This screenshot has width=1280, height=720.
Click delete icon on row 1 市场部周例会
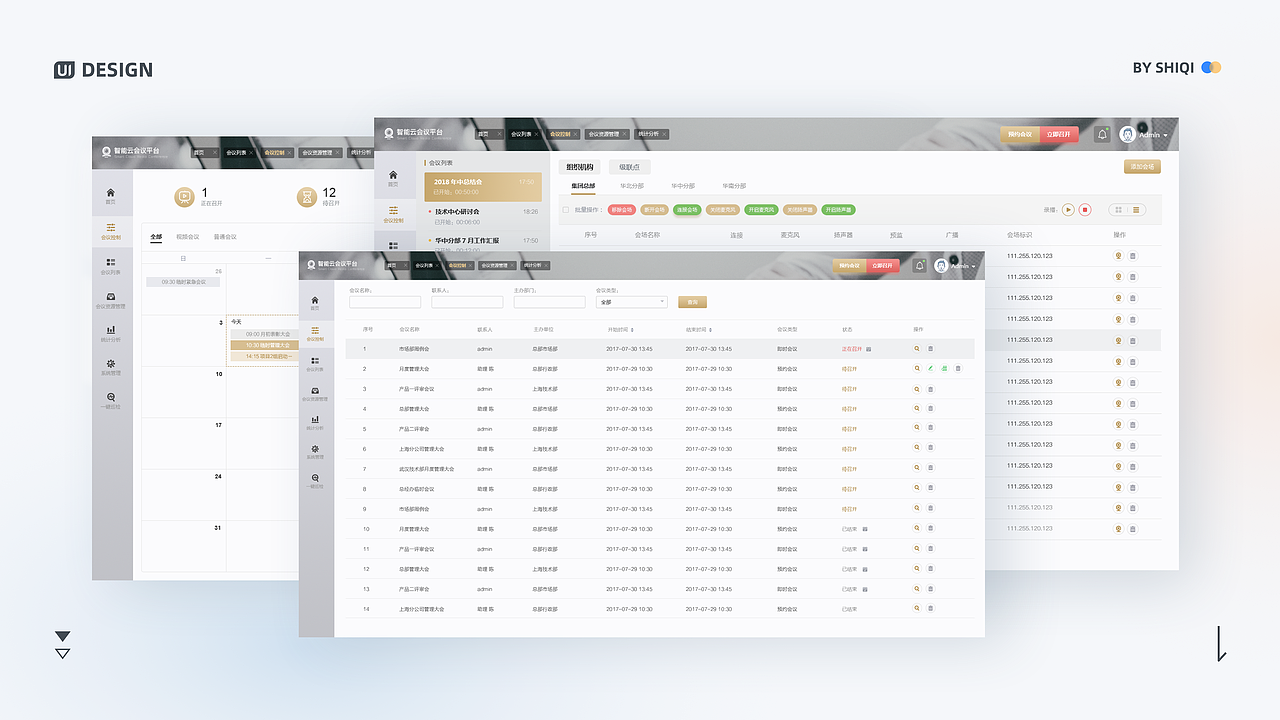click(930, 349)
